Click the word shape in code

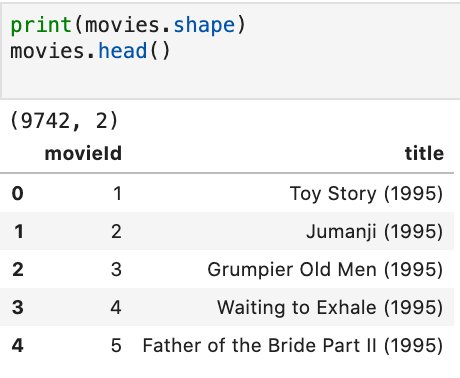coord(204,26)
